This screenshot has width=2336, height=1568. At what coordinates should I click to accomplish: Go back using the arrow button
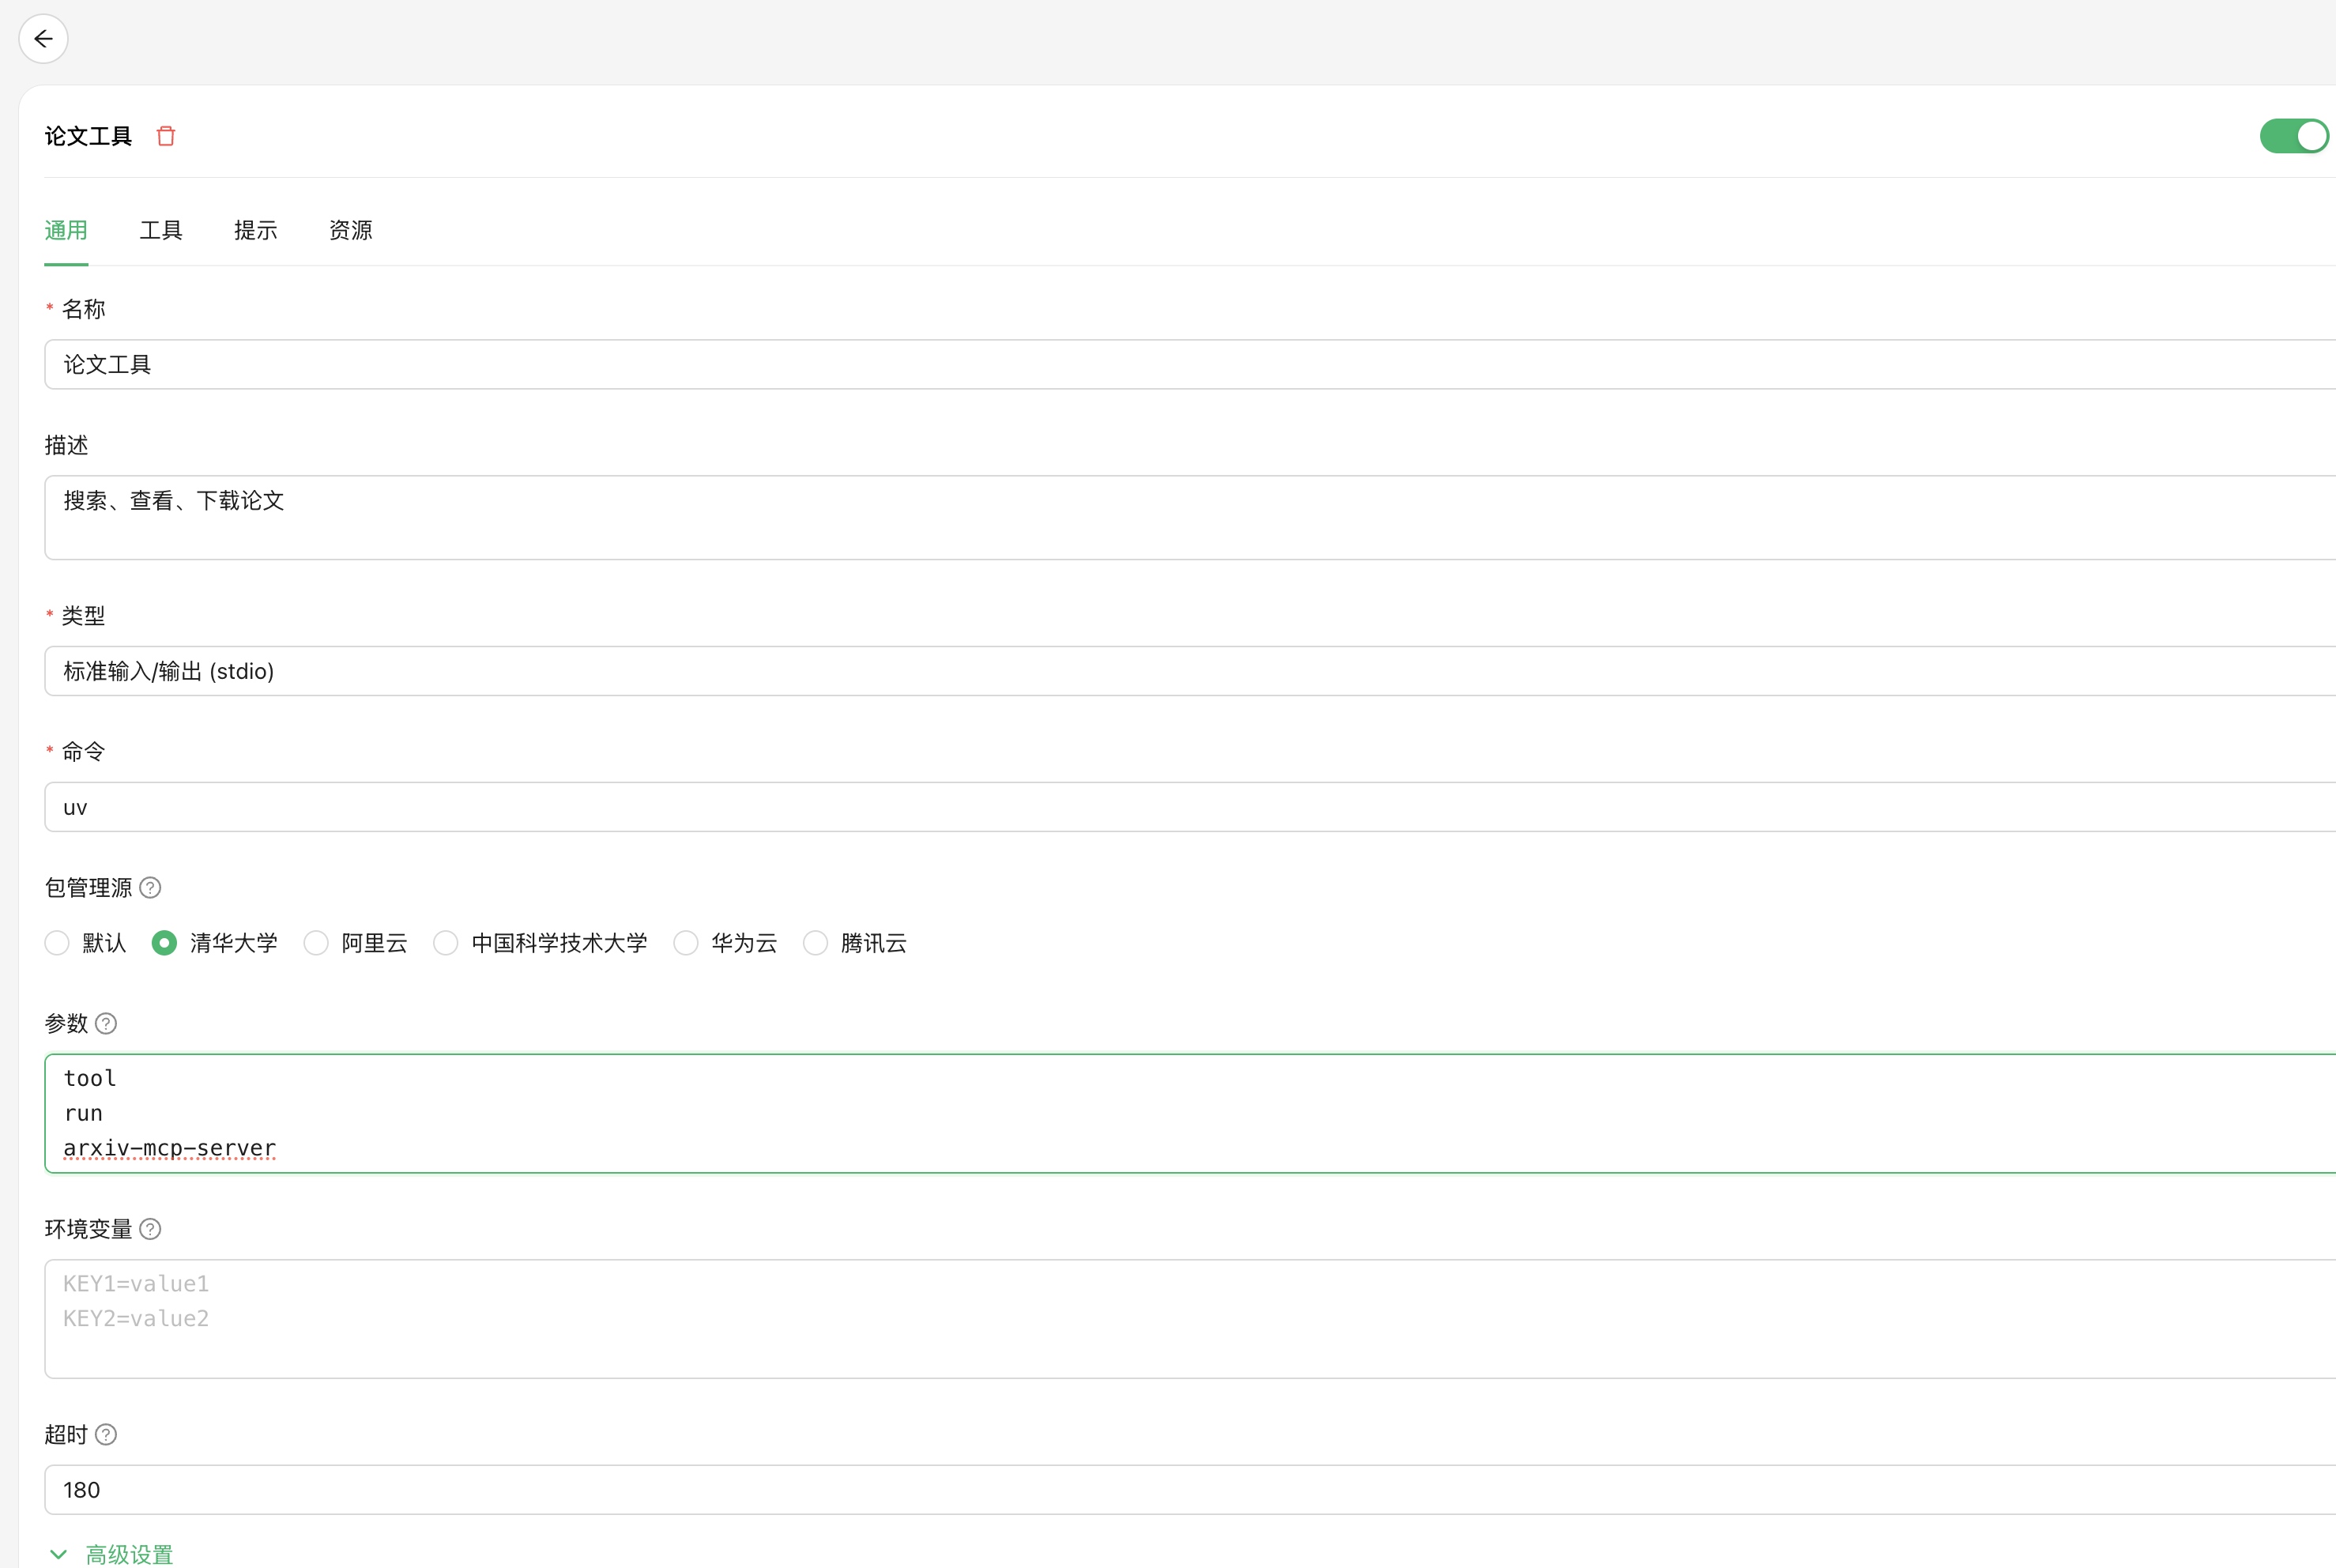coord(43,39)
